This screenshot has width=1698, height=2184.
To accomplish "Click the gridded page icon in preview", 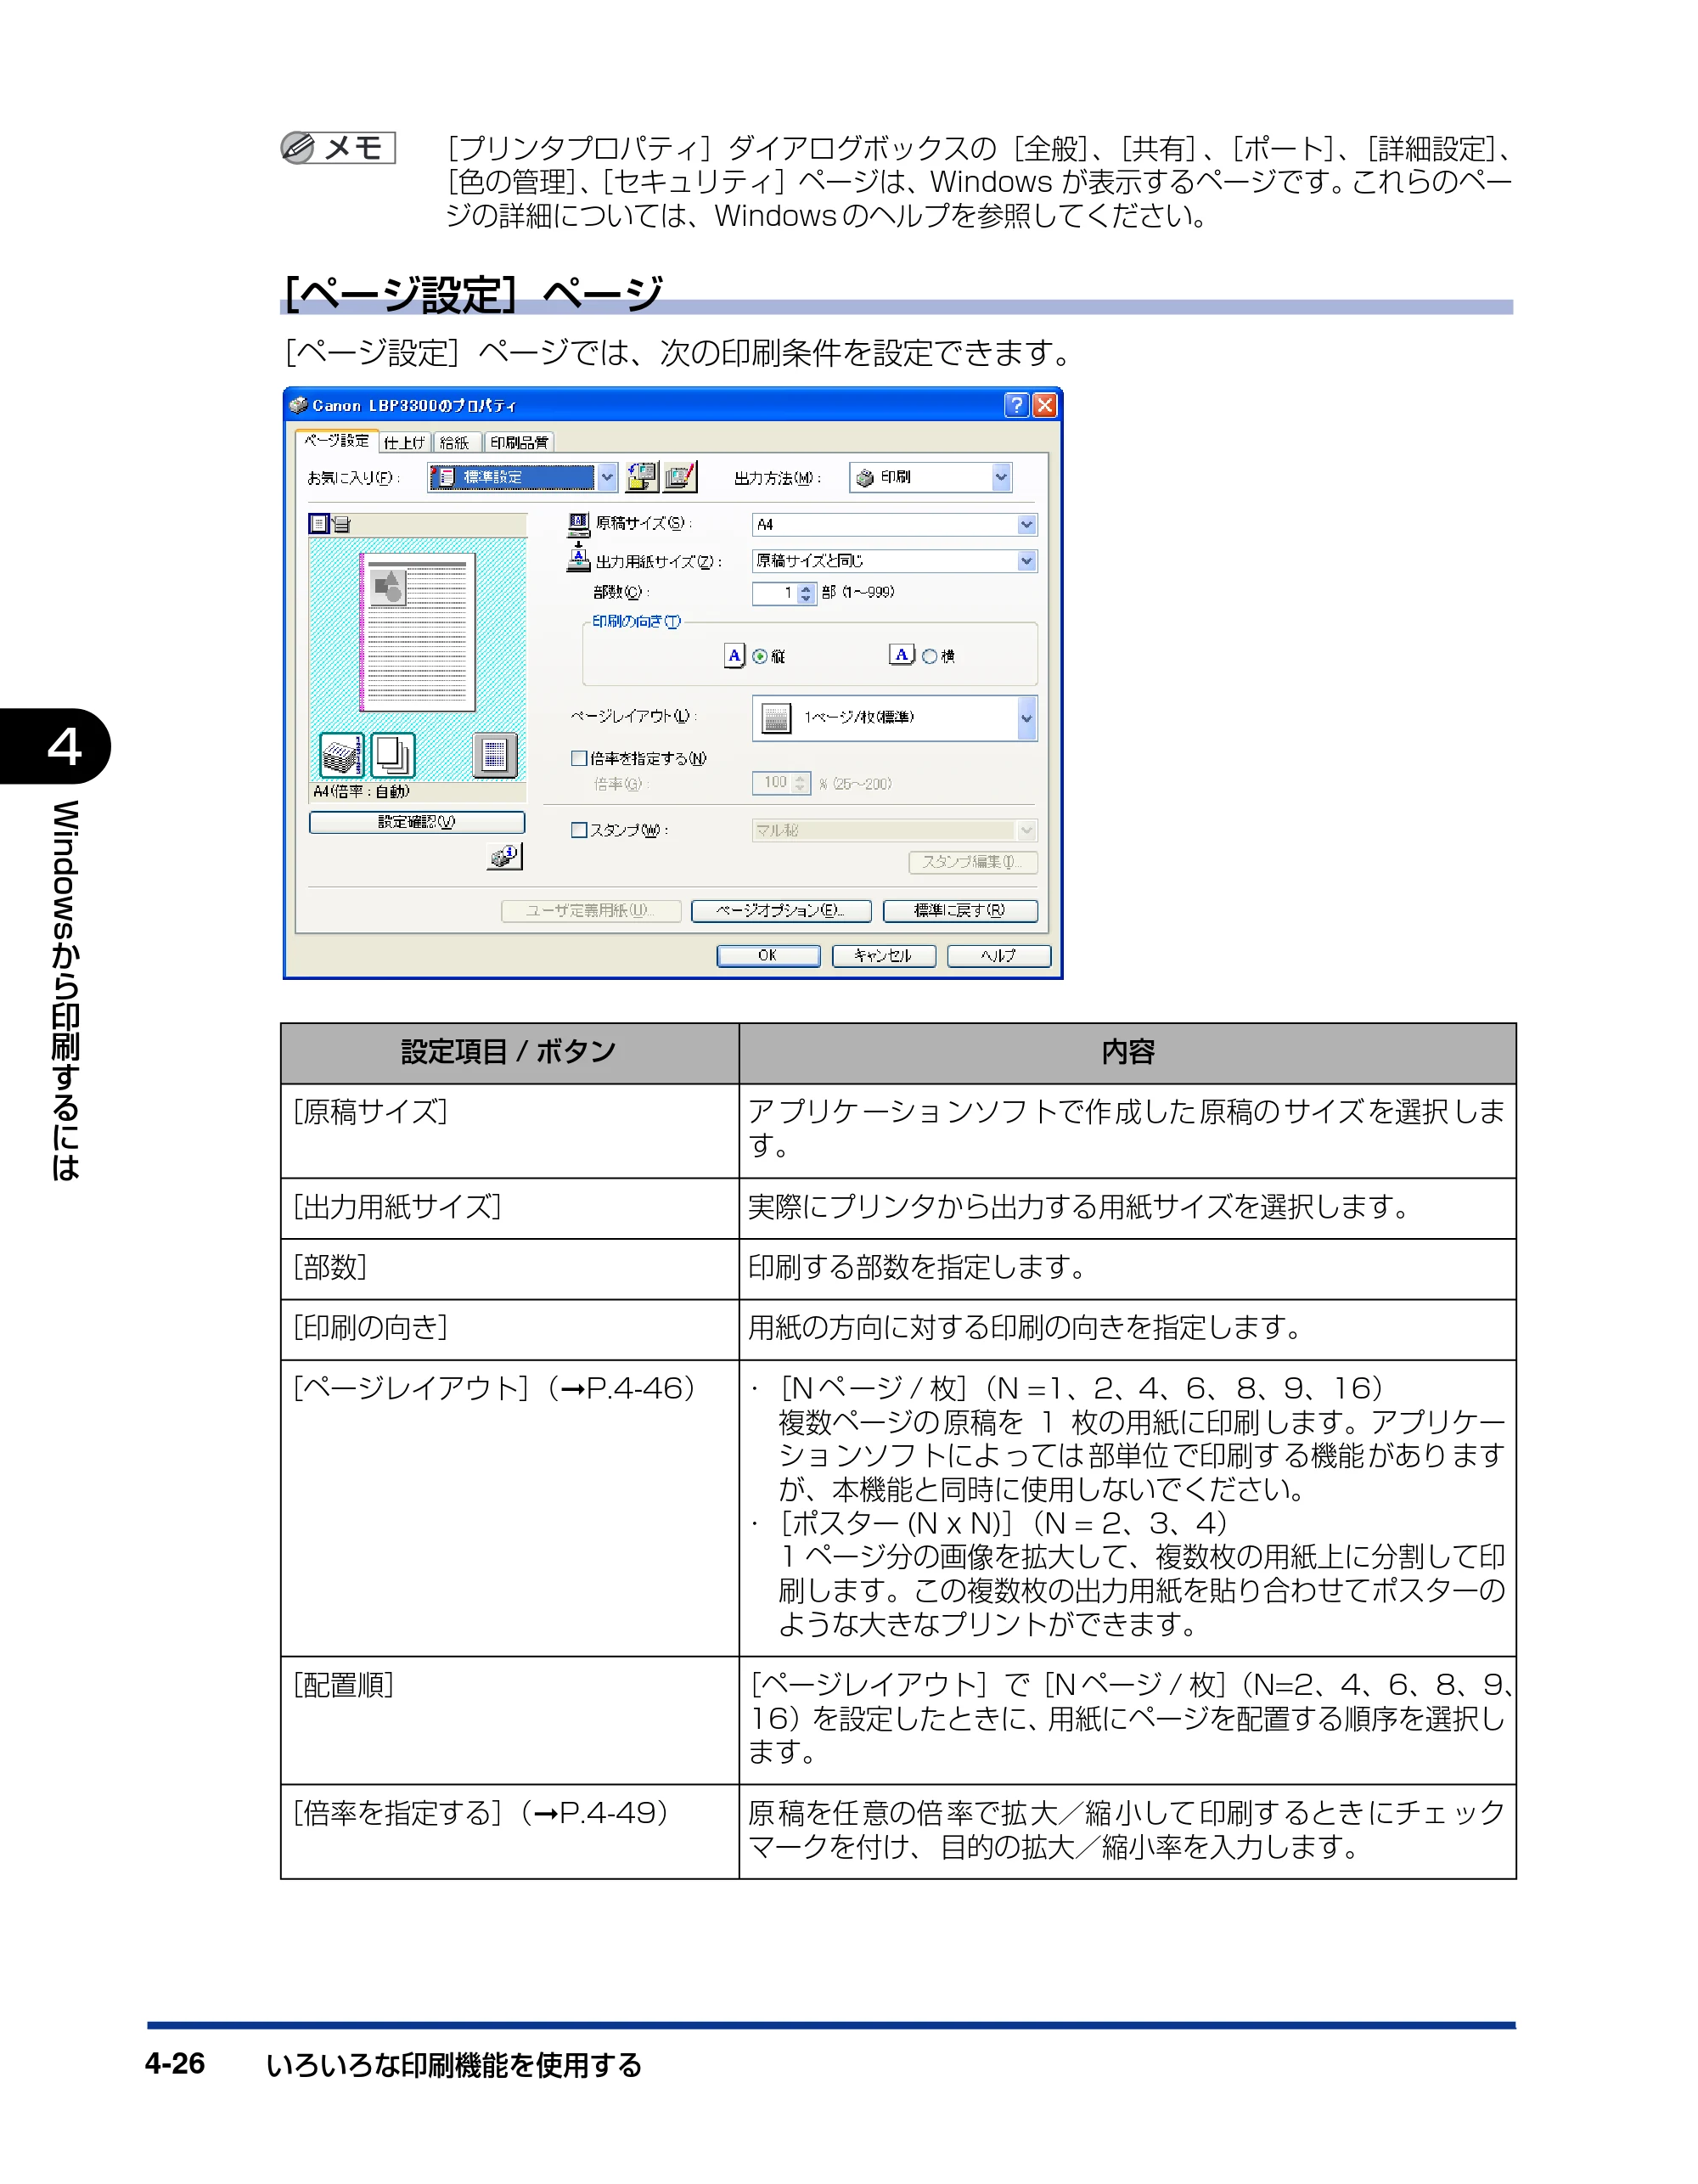I will (x=494, y=755).
